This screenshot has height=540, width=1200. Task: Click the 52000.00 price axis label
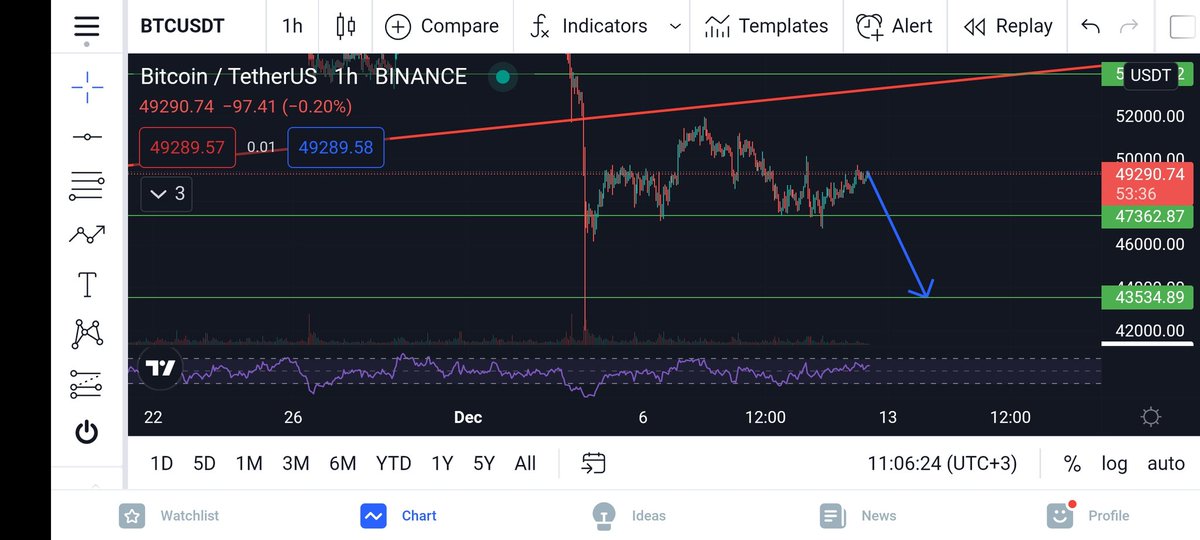(1150, 116)
